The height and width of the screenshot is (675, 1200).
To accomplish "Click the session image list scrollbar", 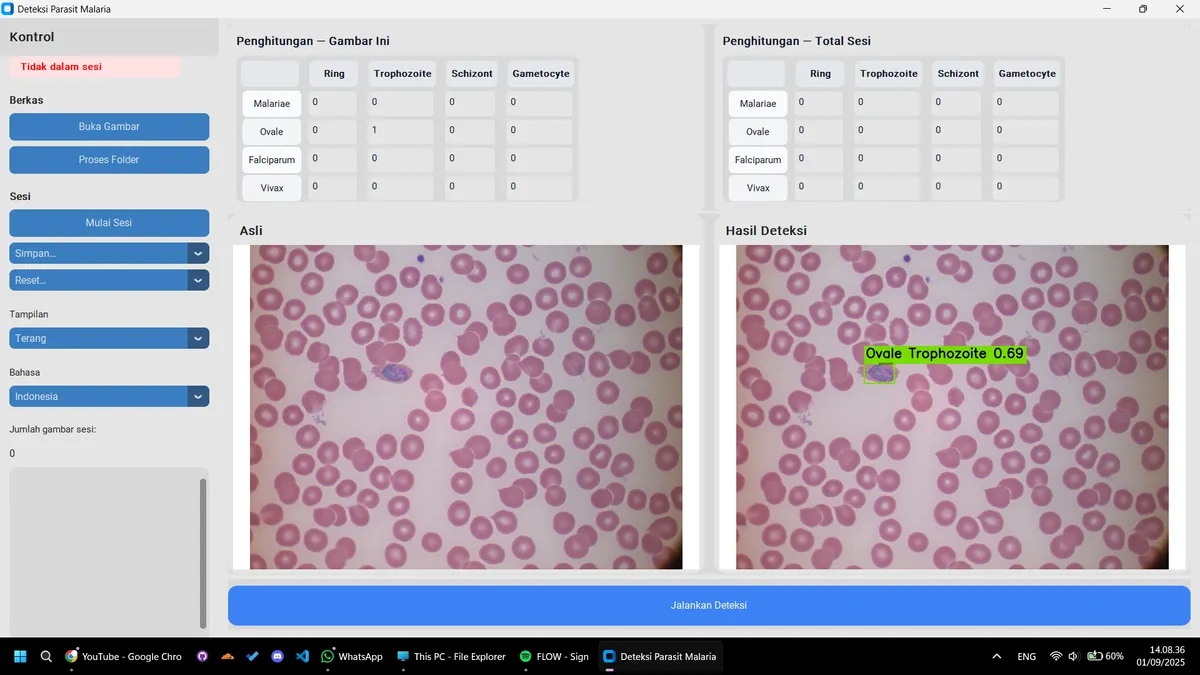I will coord(204,553).
